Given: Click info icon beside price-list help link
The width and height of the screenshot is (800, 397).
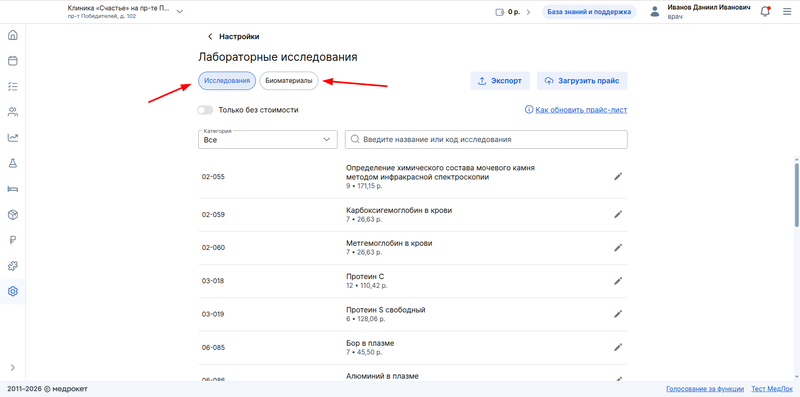Looking at the screenshot, I should 529,110.
